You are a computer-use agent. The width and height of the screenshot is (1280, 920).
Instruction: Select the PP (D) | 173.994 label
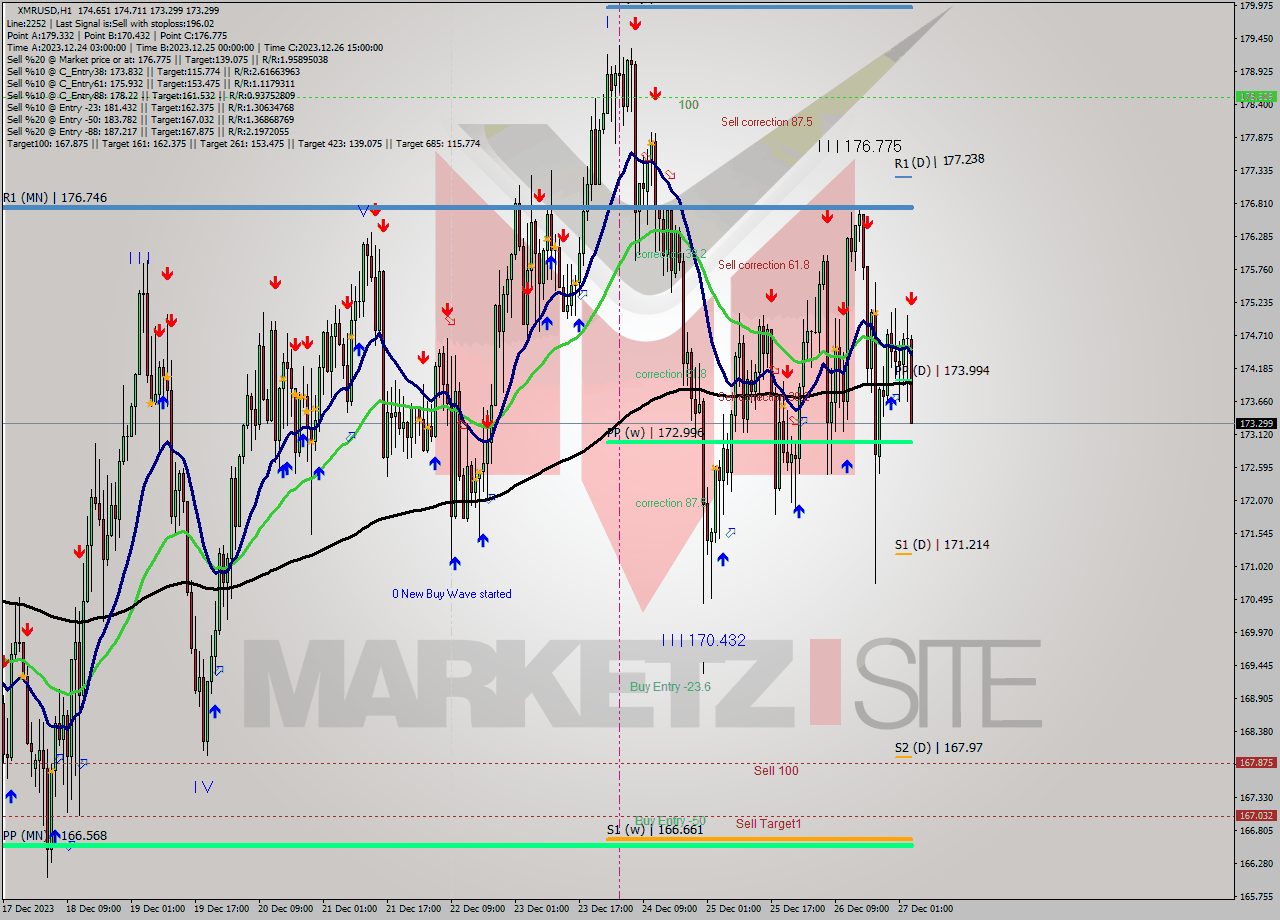(942, 370)
